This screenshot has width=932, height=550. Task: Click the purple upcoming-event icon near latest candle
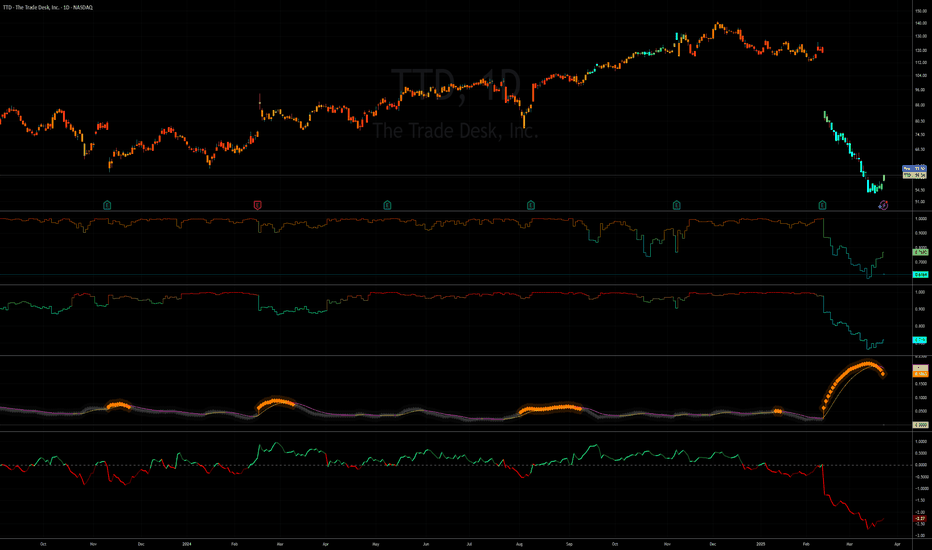[x=884, y=205]
